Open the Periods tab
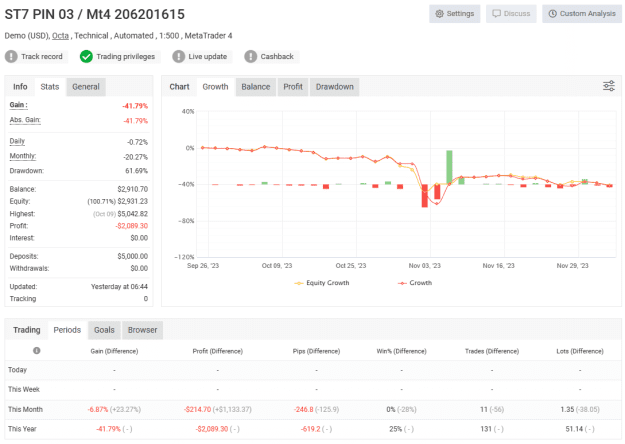The width and height of the screenshot is (625, 444). pyautogui.click(x=67, y=330)
